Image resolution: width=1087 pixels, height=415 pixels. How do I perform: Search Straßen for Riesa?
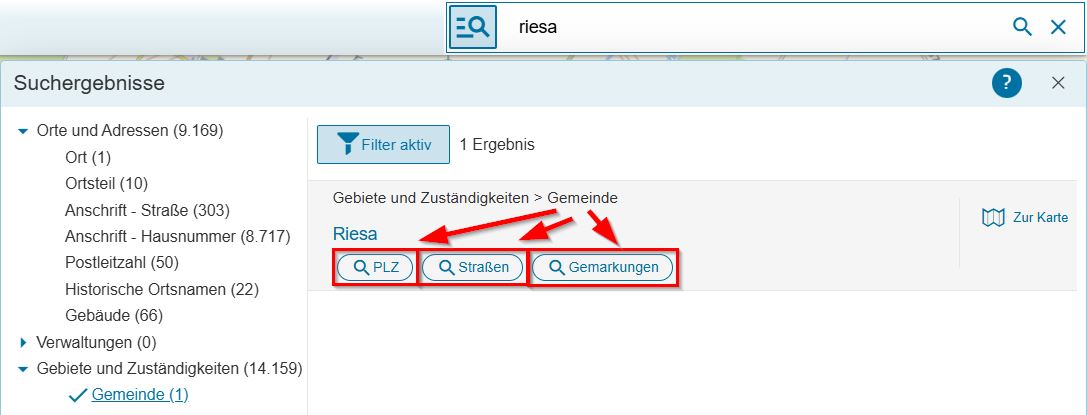473,267
